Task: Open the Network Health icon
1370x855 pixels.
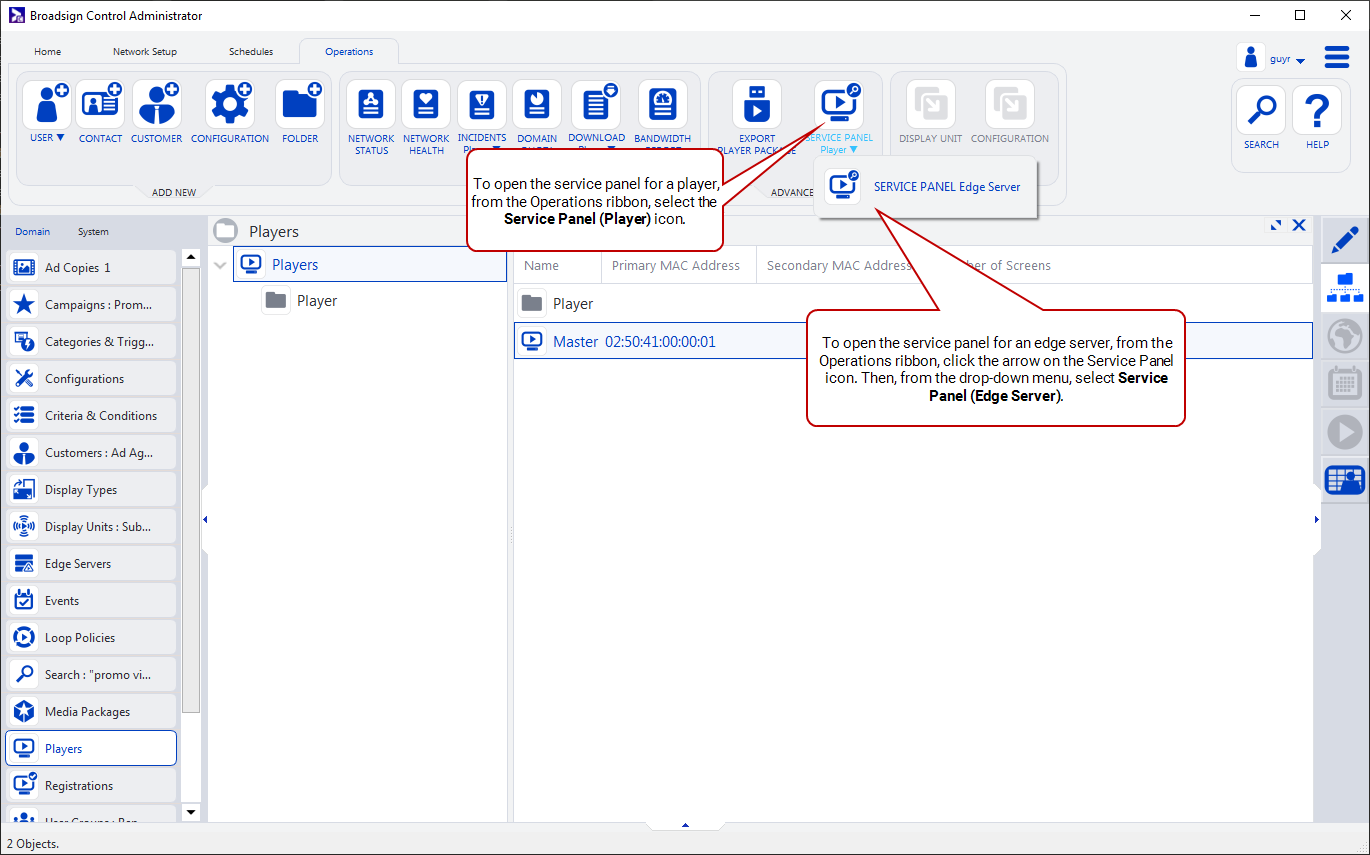Action: pos(426,106)
